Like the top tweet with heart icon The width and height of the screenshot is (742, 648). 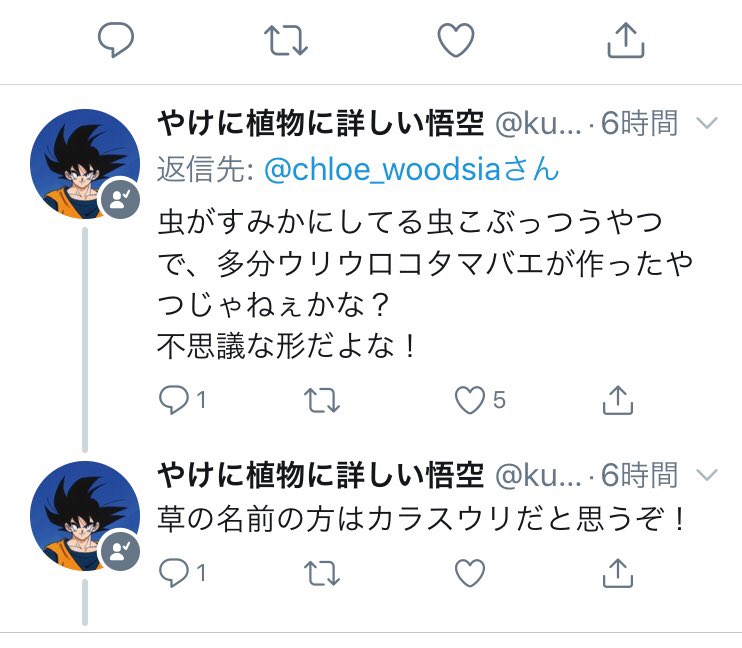tap(456, 40)
